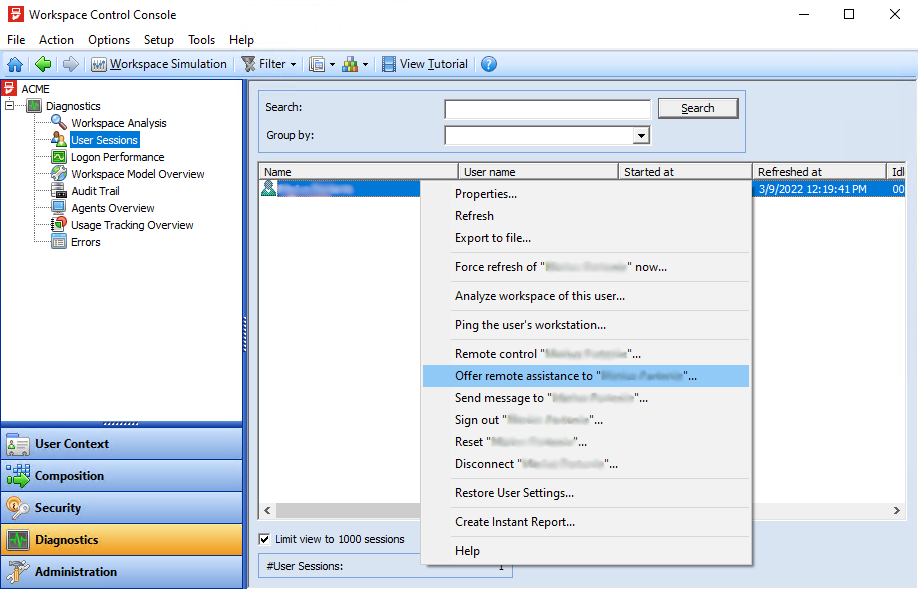This screenshot has height=589, width=918.
Task: Click the Home icon in toolbar
Action: 15,64
